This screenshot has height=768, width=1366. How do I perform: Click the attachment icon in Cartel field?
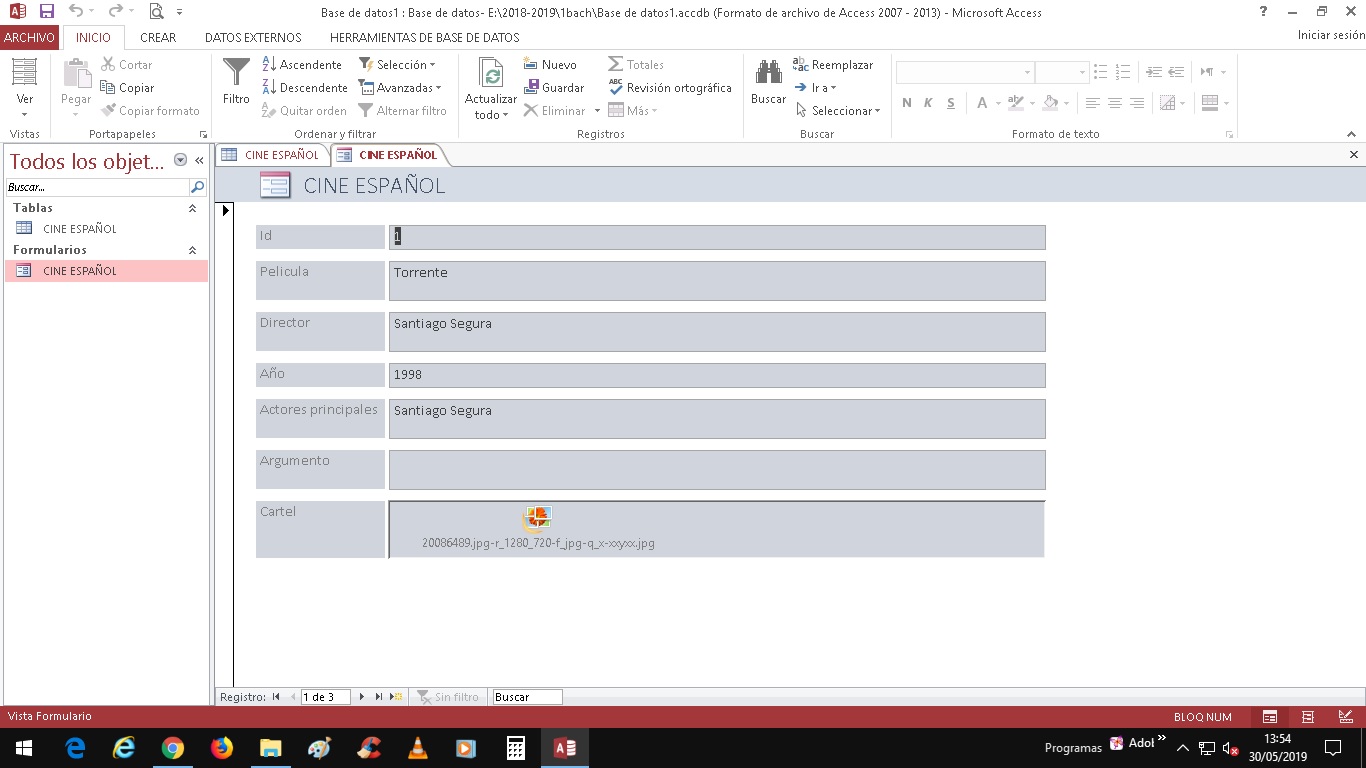coord(538,518)
